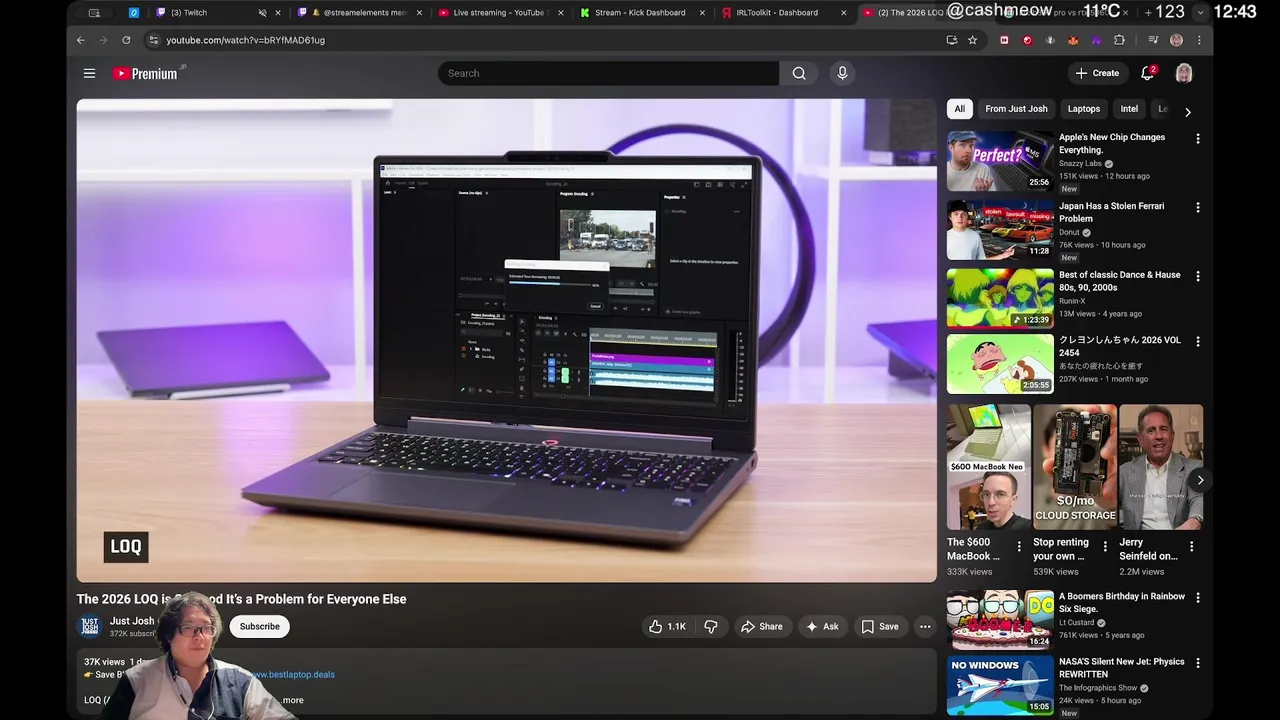Screen dimensions: 1280x720
Task: Open options for NASA's Silent New Jet video
Action: point(1198,663)
